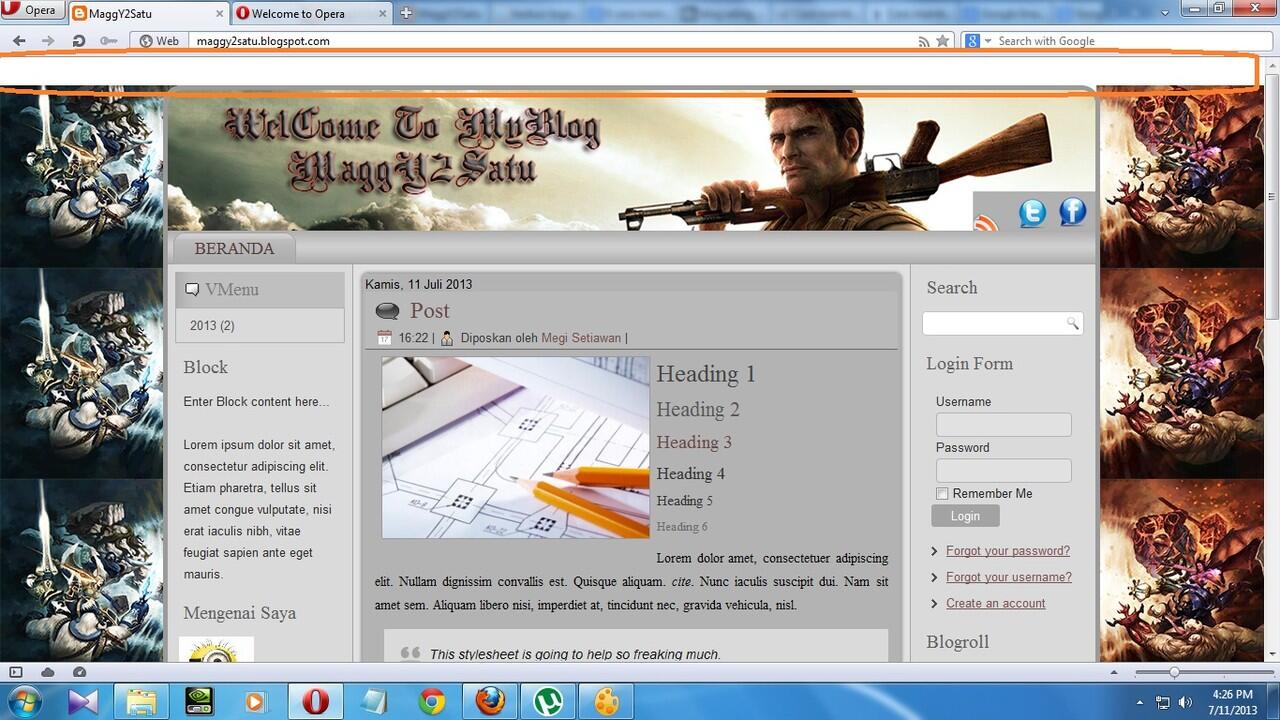Open the Facebook icon in blog header
1280x720 pixels.
(x=1072, y=211)
